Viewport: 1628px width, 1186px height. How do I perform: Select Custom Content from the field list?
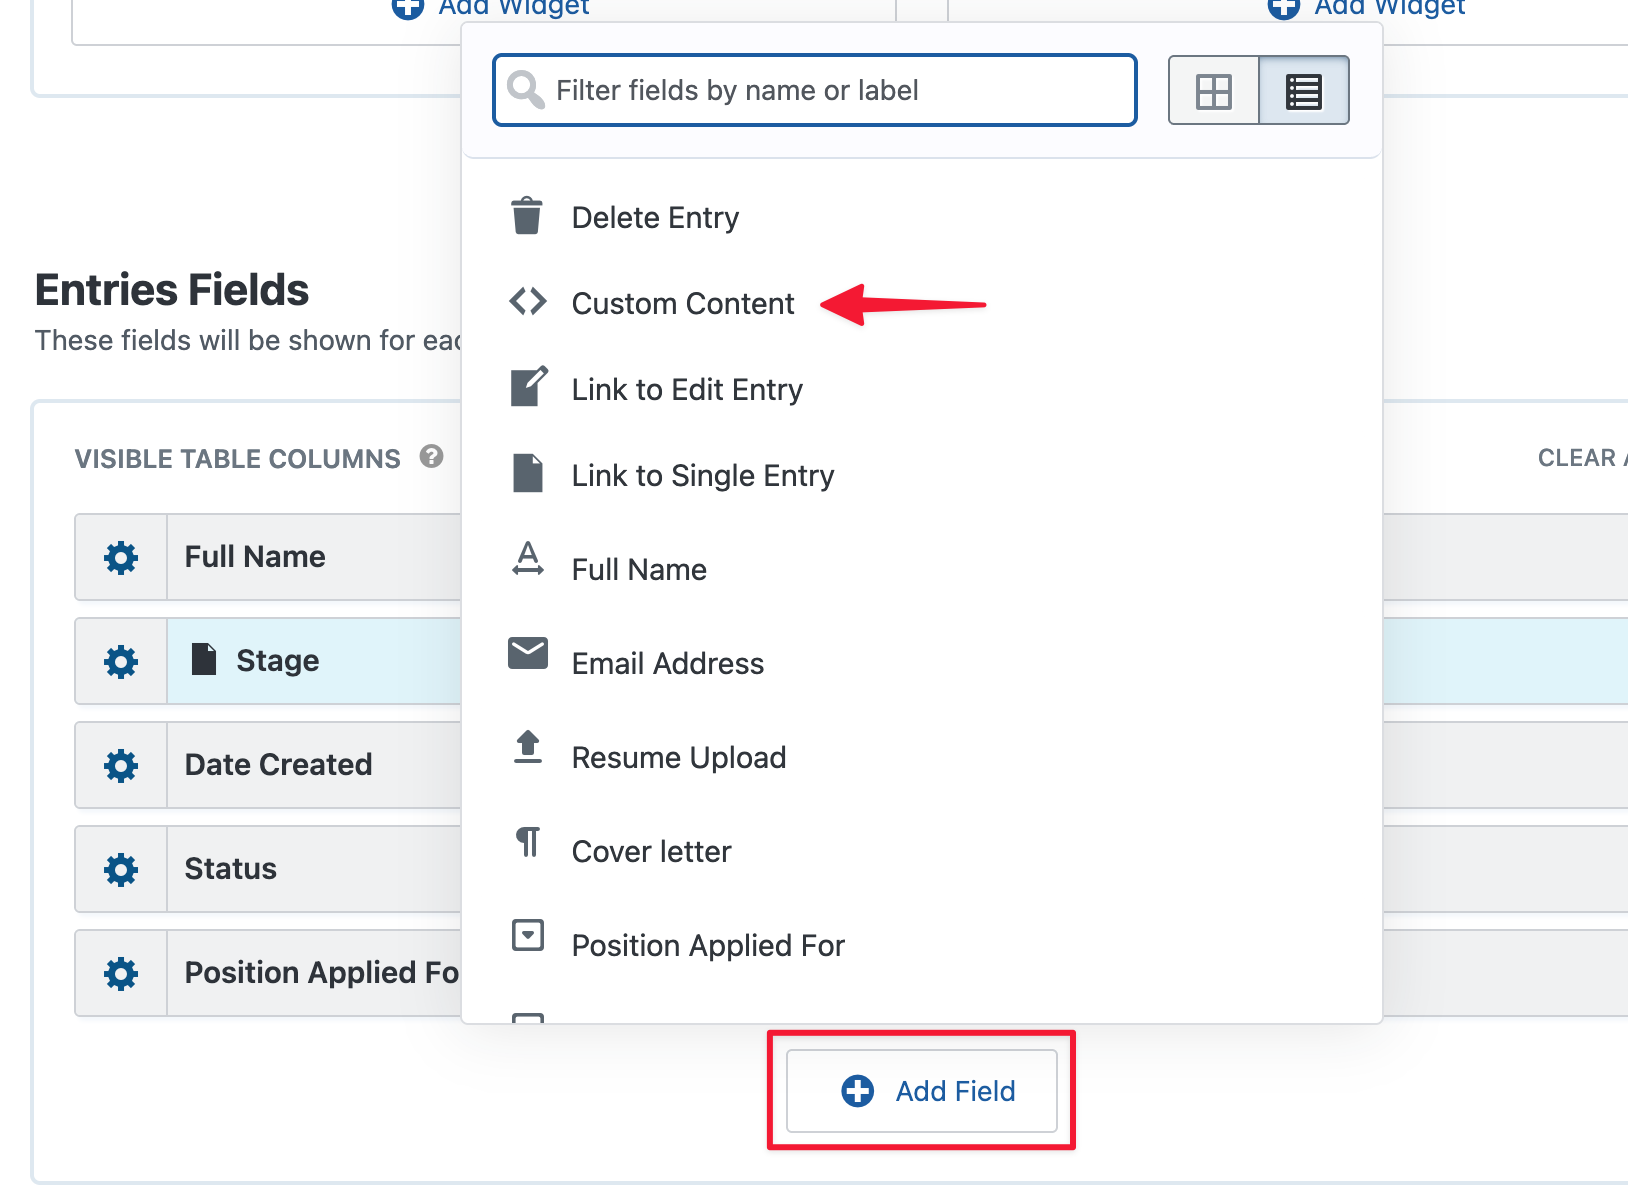pos(682,304)
